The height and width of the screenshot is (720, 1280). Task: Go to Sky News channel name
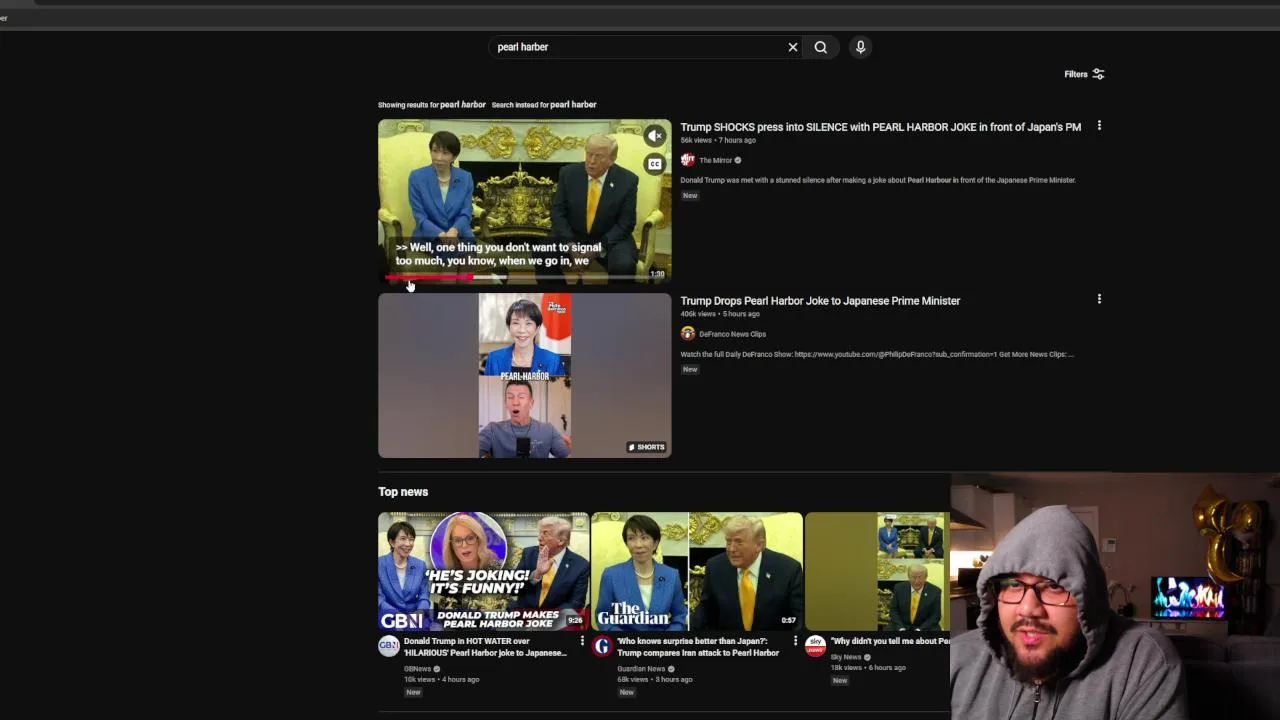click(845, 657)
